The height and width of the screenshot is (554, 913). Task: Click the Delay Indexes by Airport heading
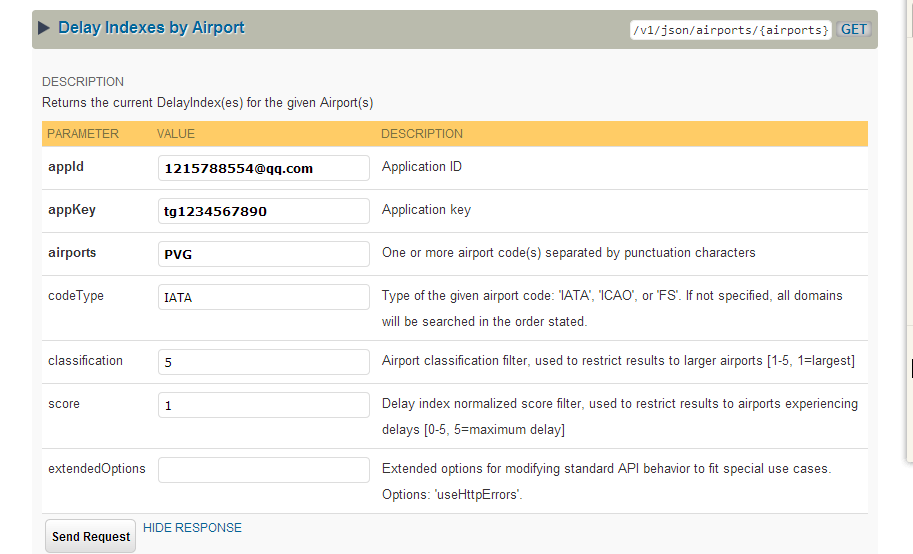pyautogui.click(x=151, y=28)
